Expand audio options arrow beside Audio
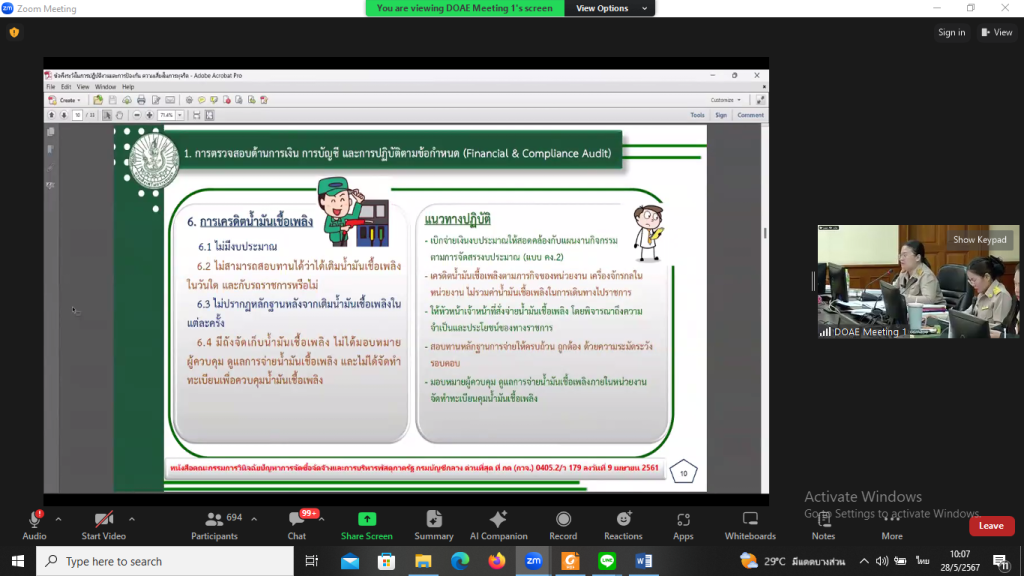This screenshot has width=1024, height=576. [x=58, y=519]
